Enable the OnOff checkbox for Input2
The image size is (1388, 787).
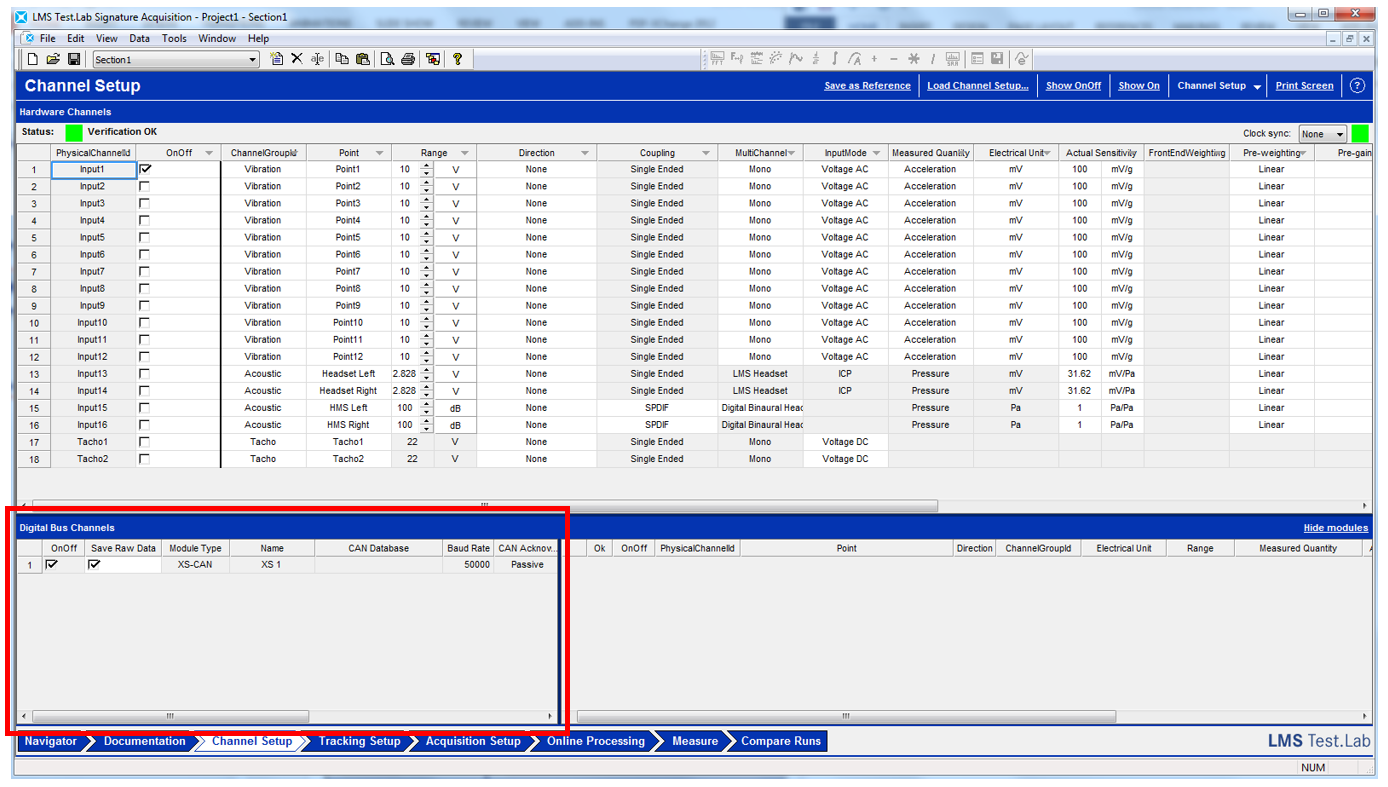tap(145, 186)
